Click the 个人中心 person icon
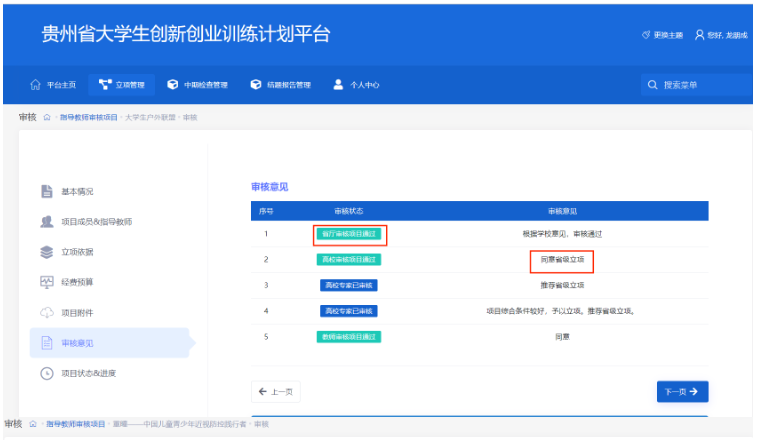763x440 pixels. (338, 85)
